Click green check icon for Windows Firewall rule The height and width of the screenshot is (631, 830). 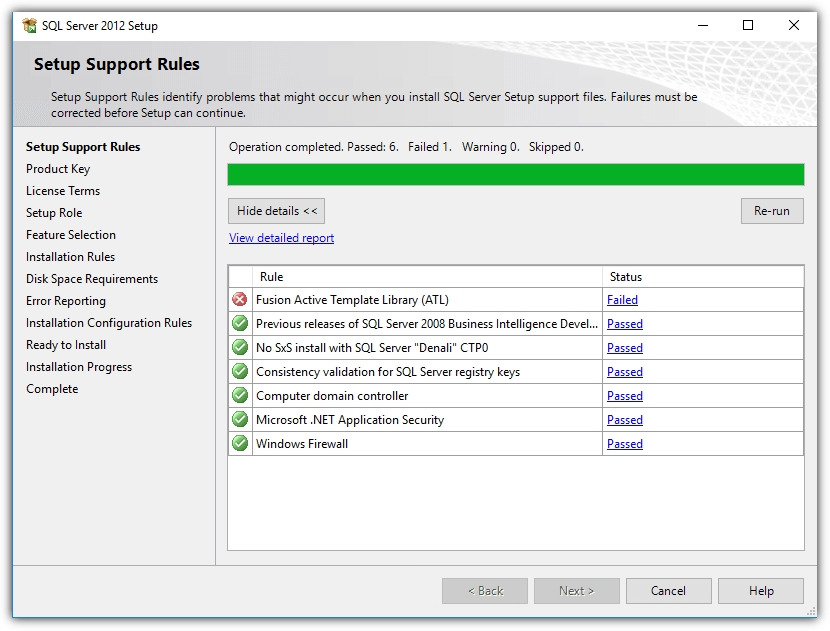[240, 443]
